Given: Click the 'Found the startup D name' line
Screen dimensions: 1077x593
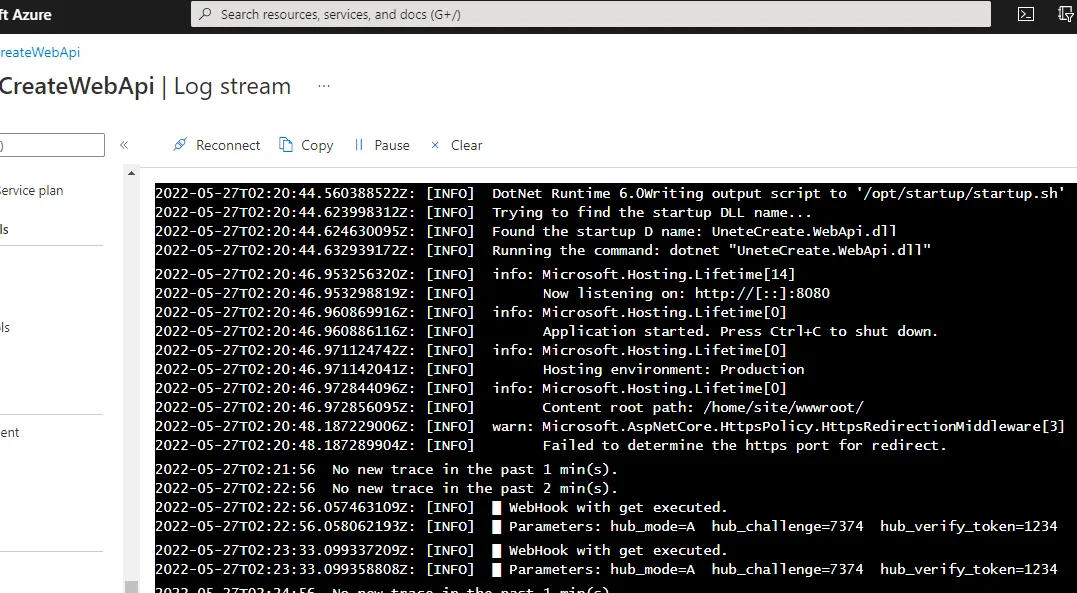Looking at the screenshot, I should 526,231.
